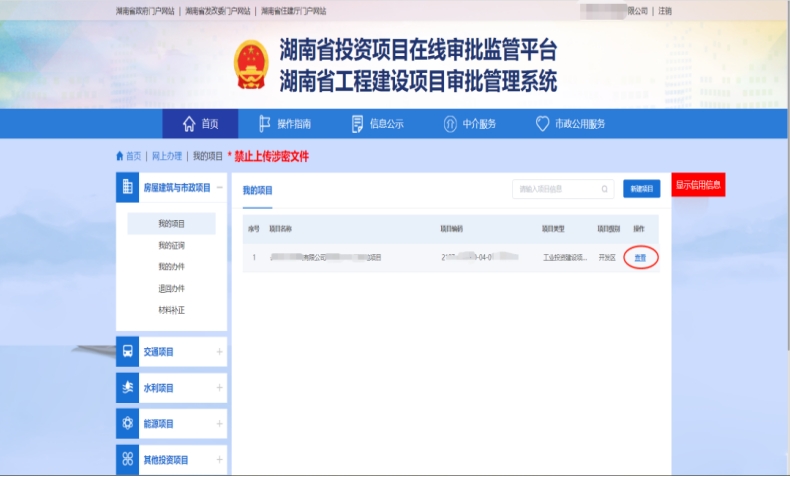Open the 信息公示 navigation item
This screenshot has height=477, width=790.
click(x=377, y=123)
